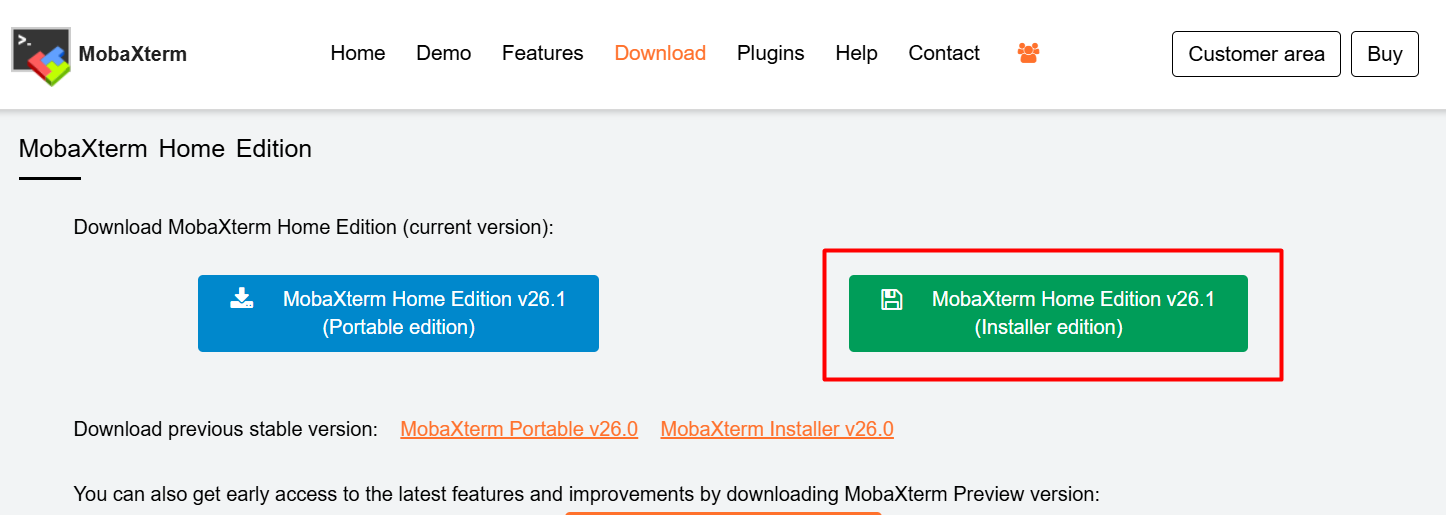This screenshot has width=1446, height=515.
Task: Click the download arrow icon on blue button
Action: coord(242,298)
